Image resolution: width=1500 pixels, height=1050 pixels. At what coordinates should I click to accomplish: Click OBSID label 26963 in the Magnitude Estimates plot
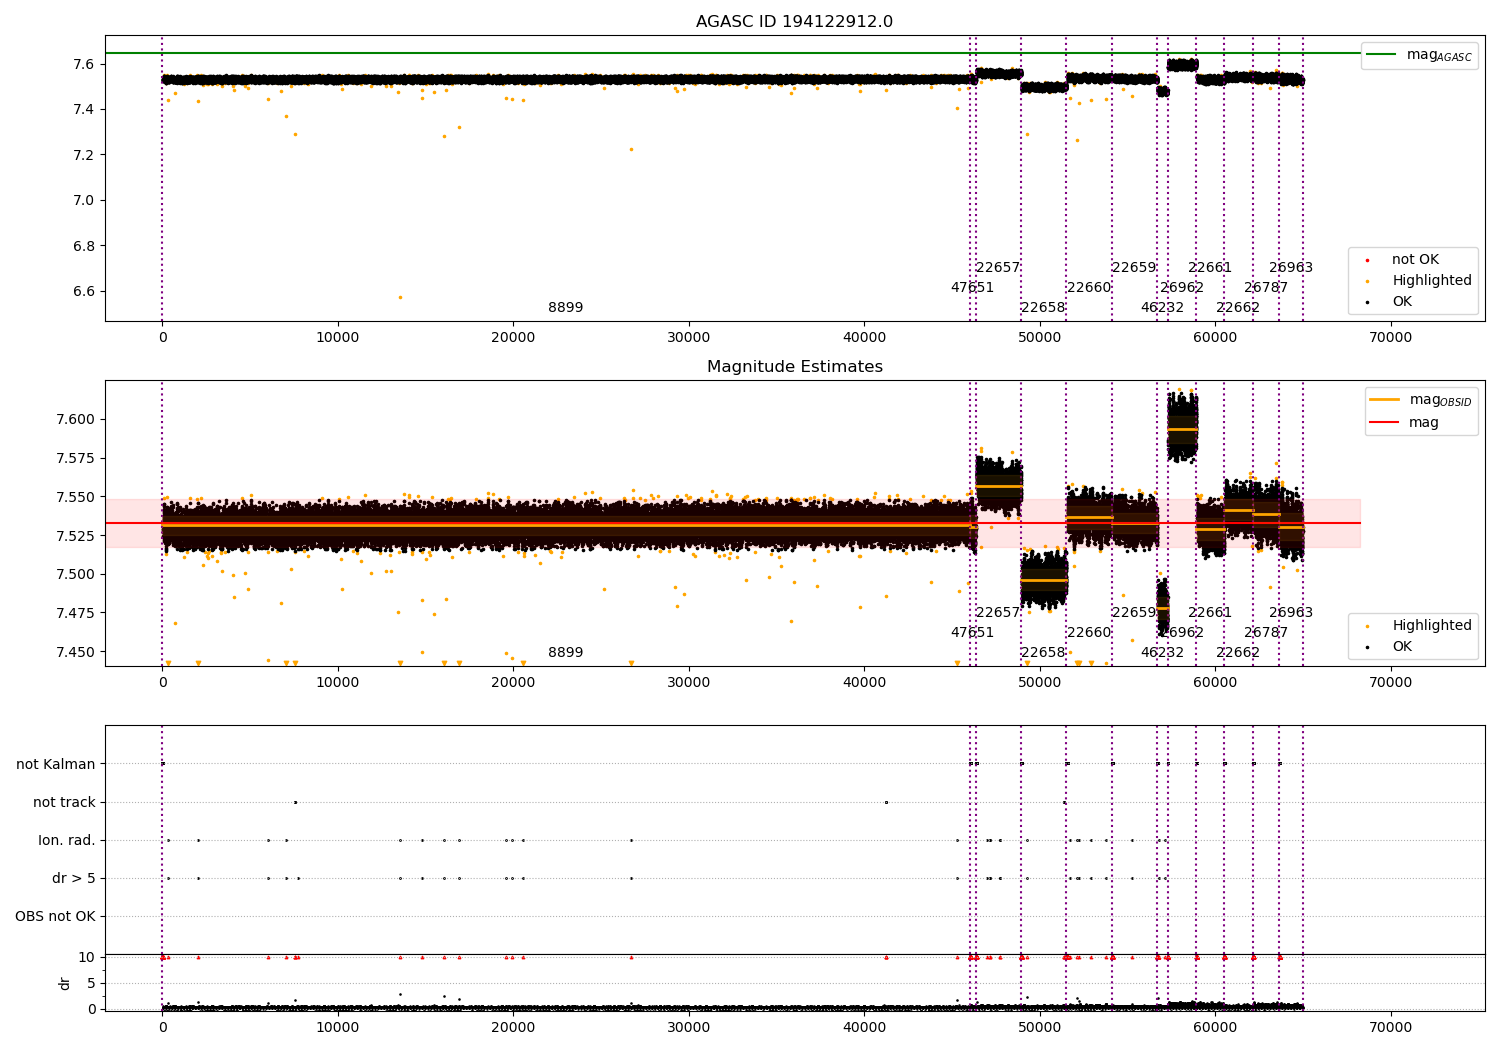click(x=1291, y=613)
